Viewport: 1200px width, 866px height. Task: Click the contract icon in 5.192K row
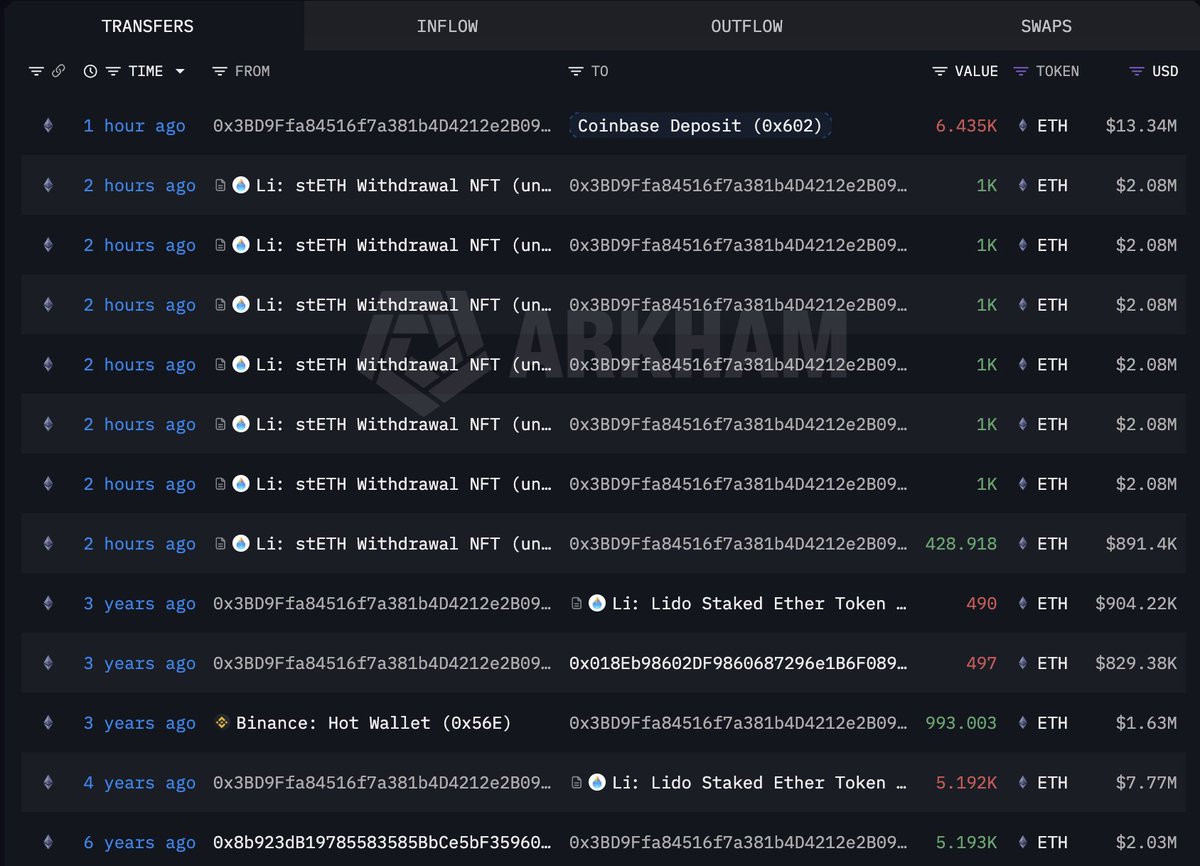[x=577, y=783]
